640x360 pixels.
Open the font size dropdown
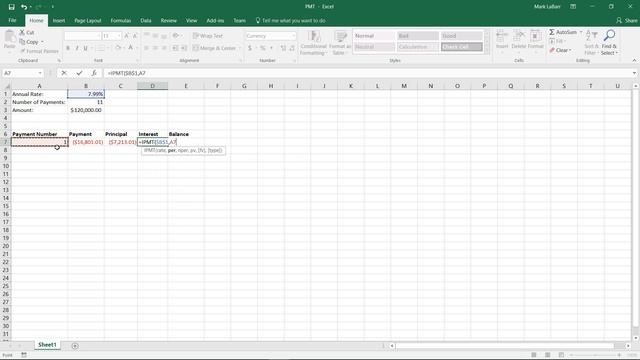point(119,36)
